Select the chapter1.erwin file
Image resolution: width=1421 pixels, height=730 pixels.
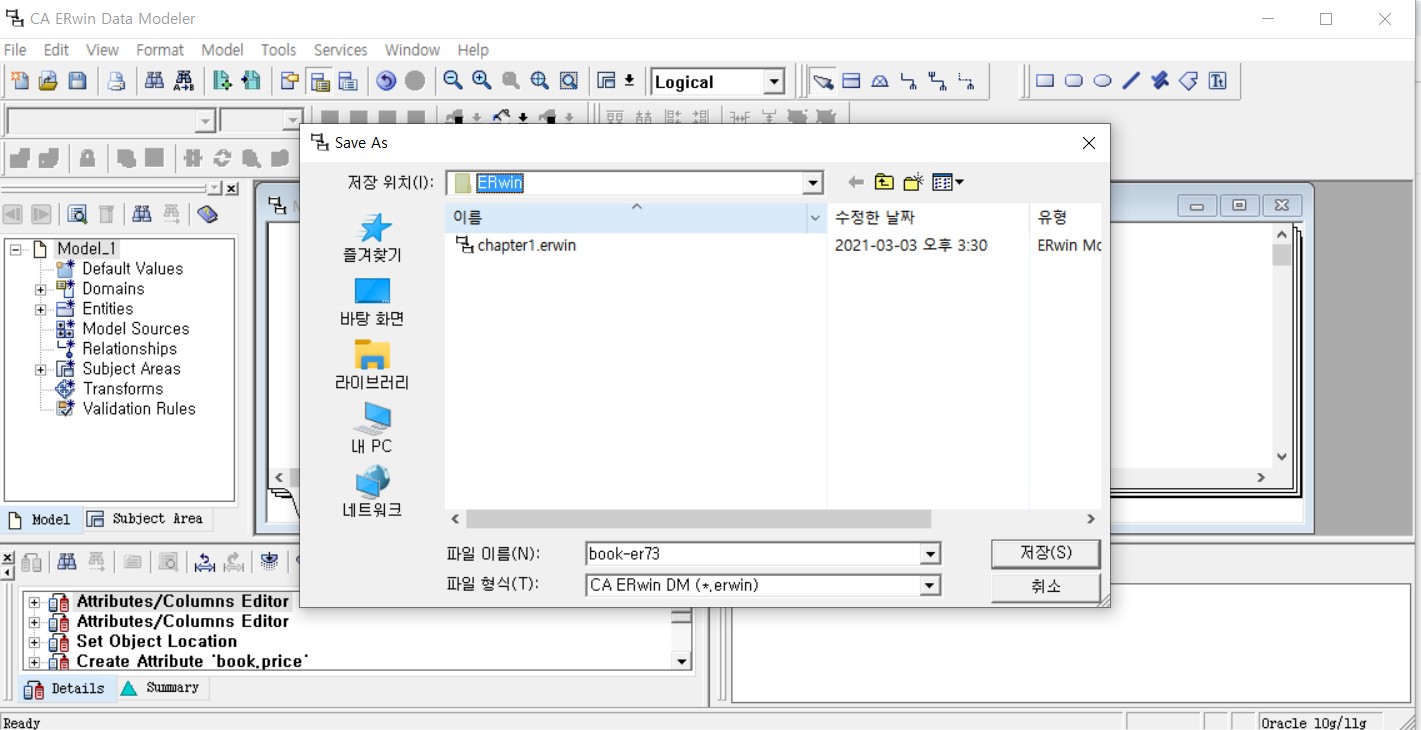pos(516,245)
